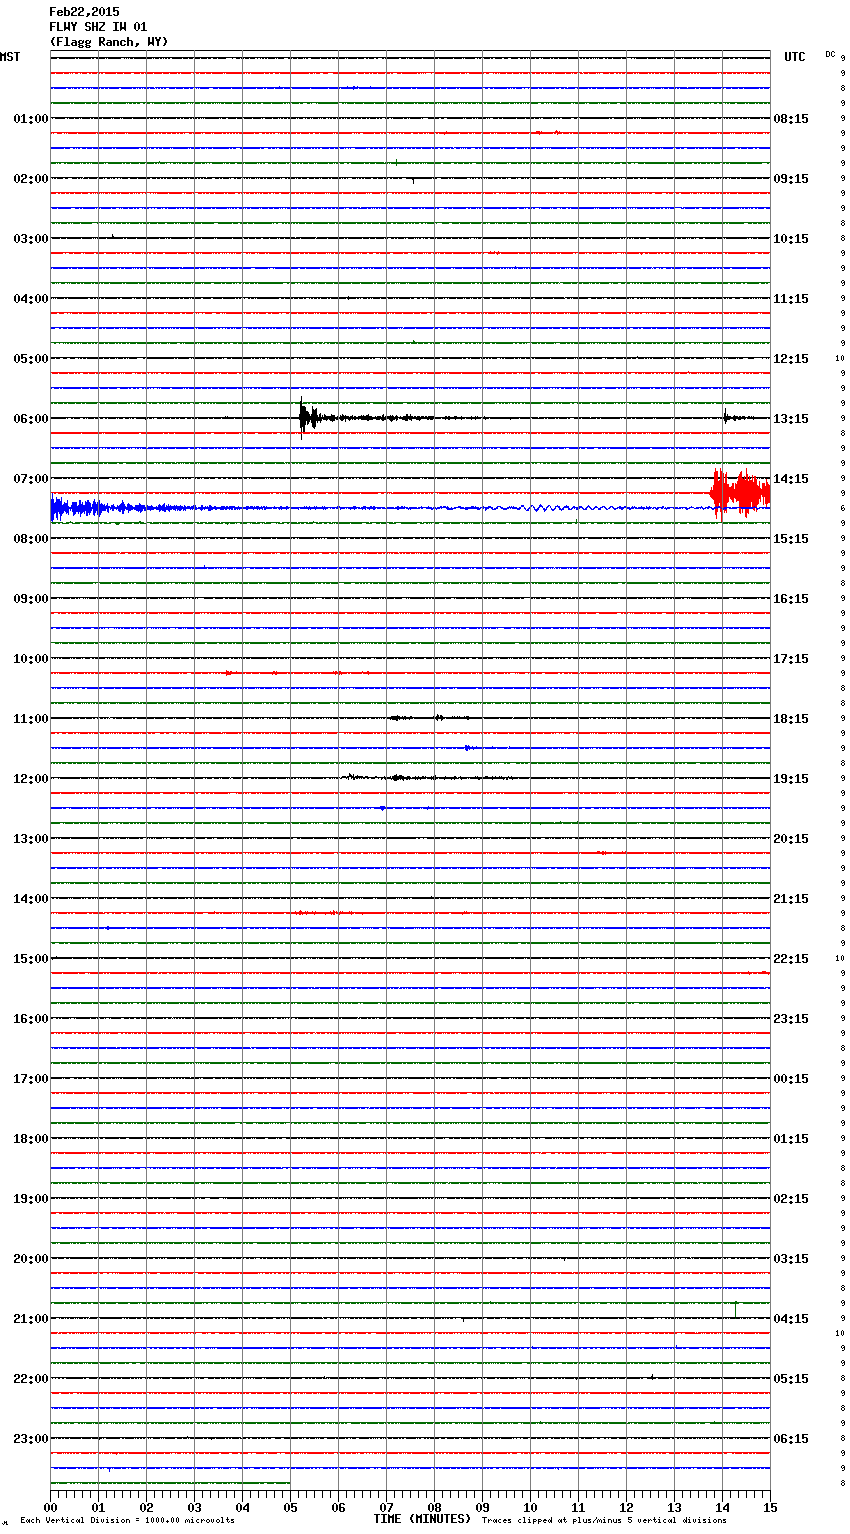
Task: Click the 'Traces clipped at plus/minus 5 vertical divisions' note
Action: [x=604, y=1521]
